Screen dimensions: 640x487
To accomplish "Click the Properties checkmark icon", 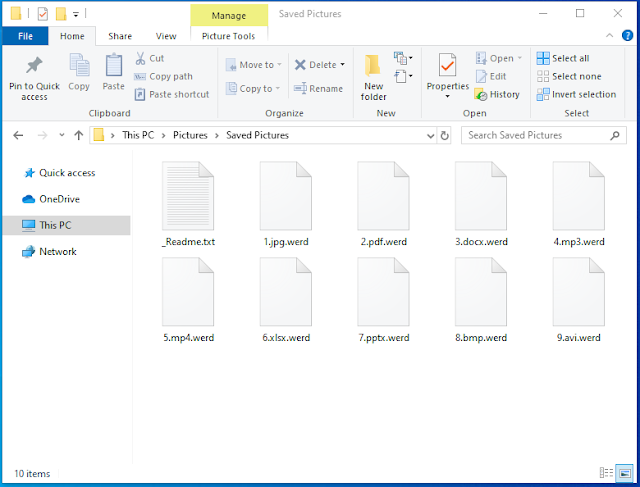I will point(448,65).
